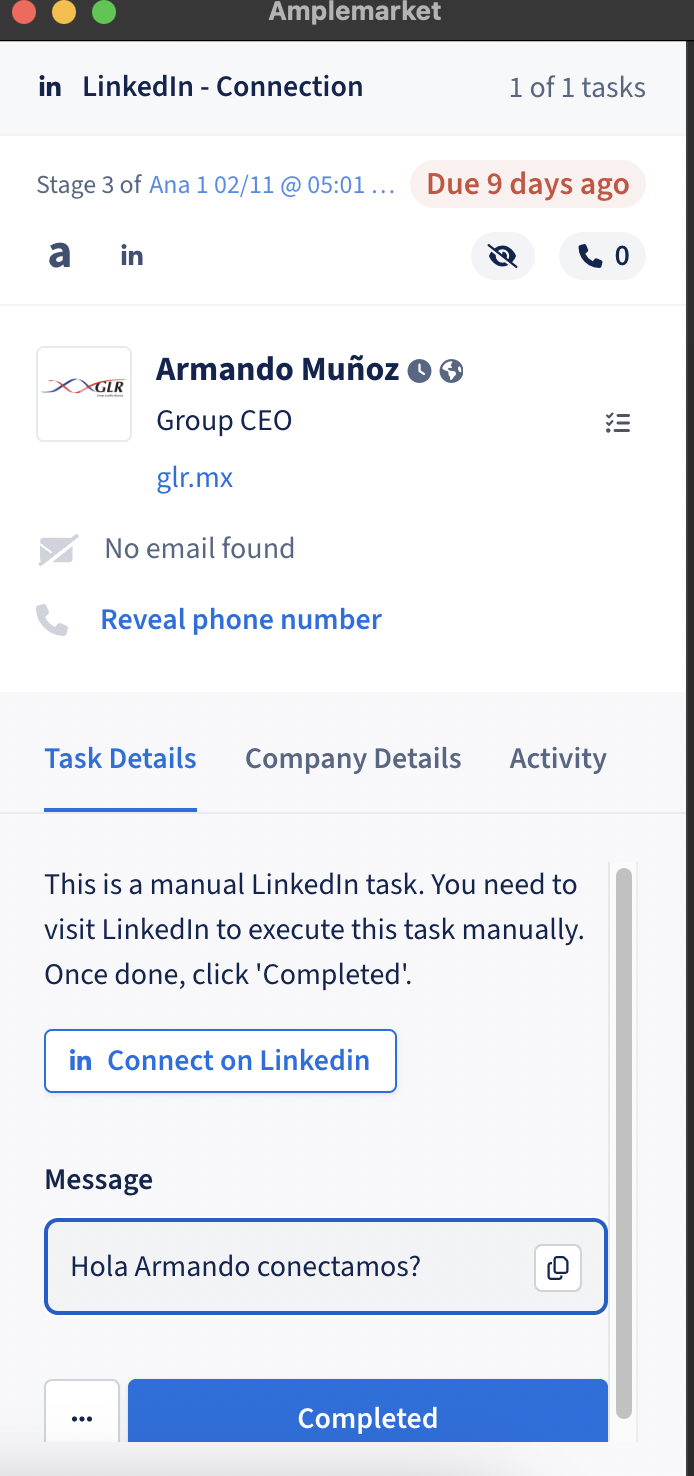Click the LinkedIn icon in the task header

[x=50, y=87]
